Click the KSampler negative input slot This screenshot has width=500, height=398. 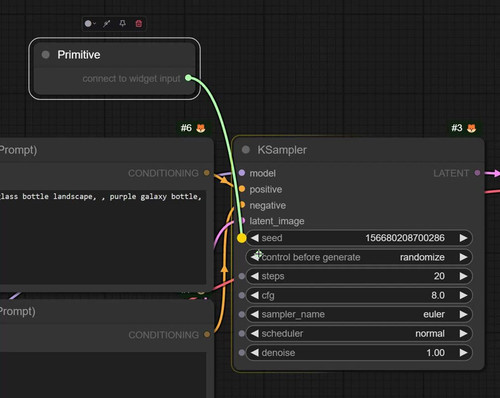(x=243, y=205)
